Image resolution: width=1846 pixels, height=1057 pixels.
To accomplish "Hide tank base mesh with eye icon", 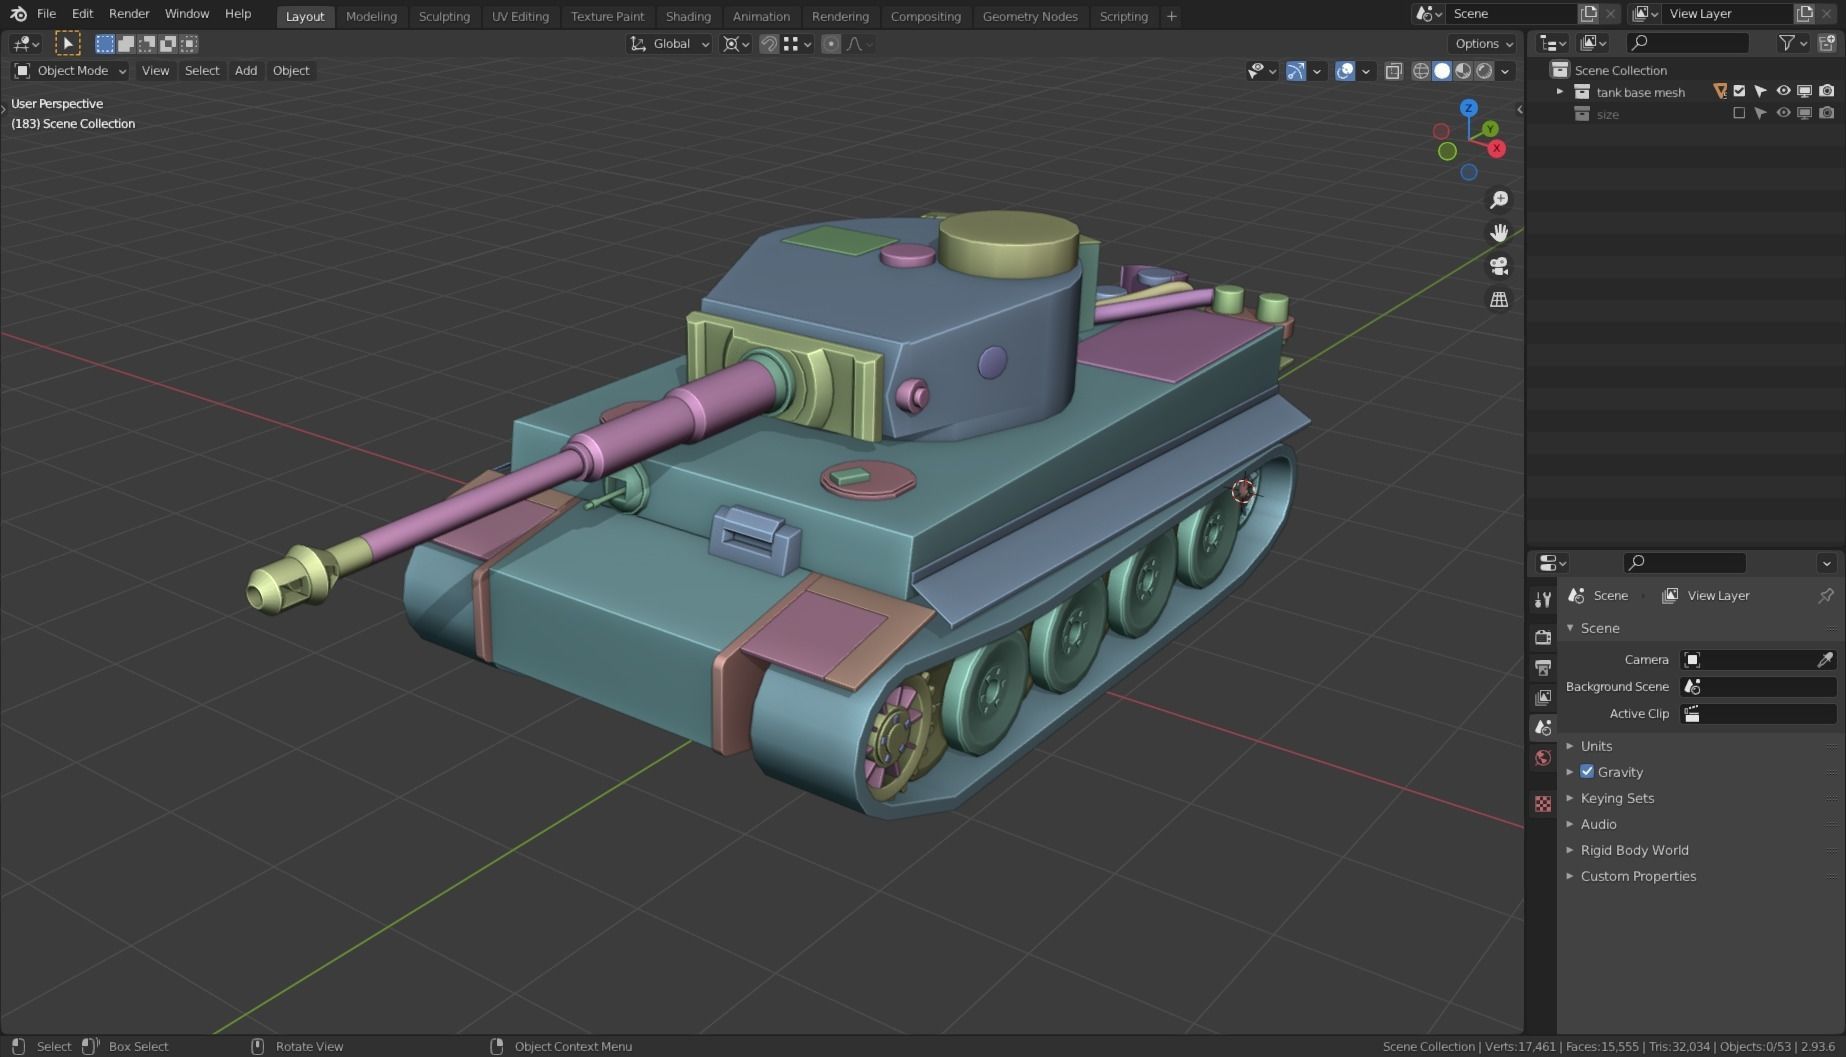I will pyautogui.click(x=1783, y=92).
